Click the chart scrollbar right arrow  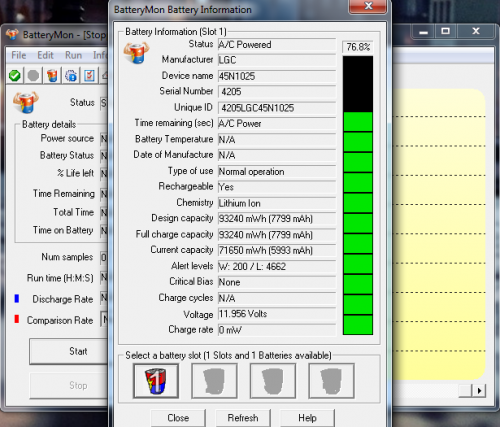479,390
